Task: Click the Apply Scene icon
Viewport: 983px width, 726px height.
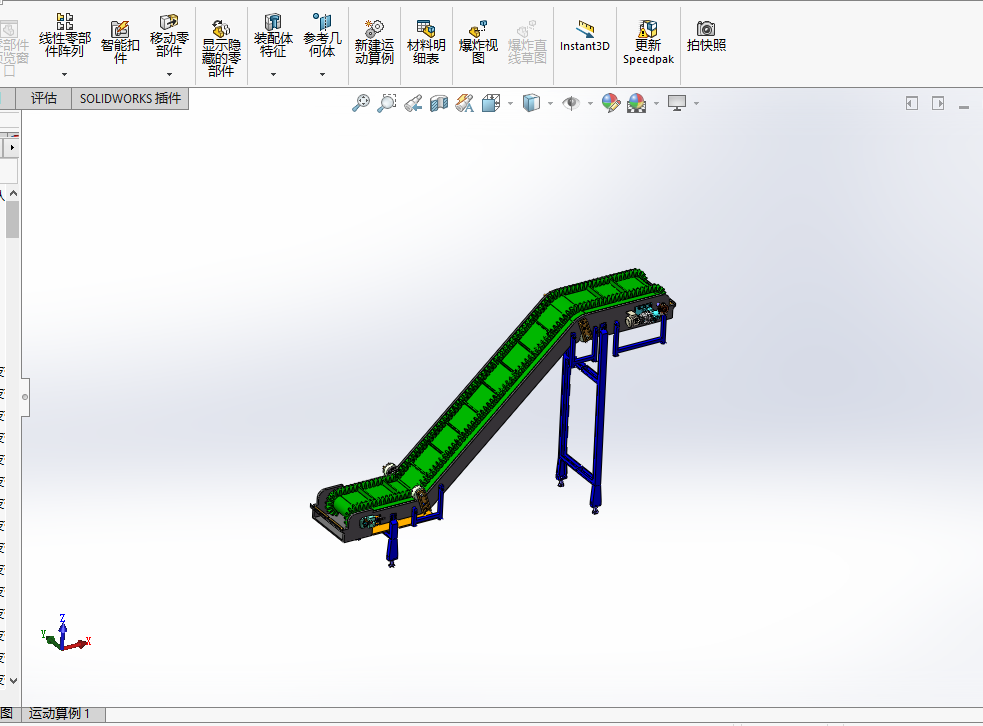Action: pos(636,103)
